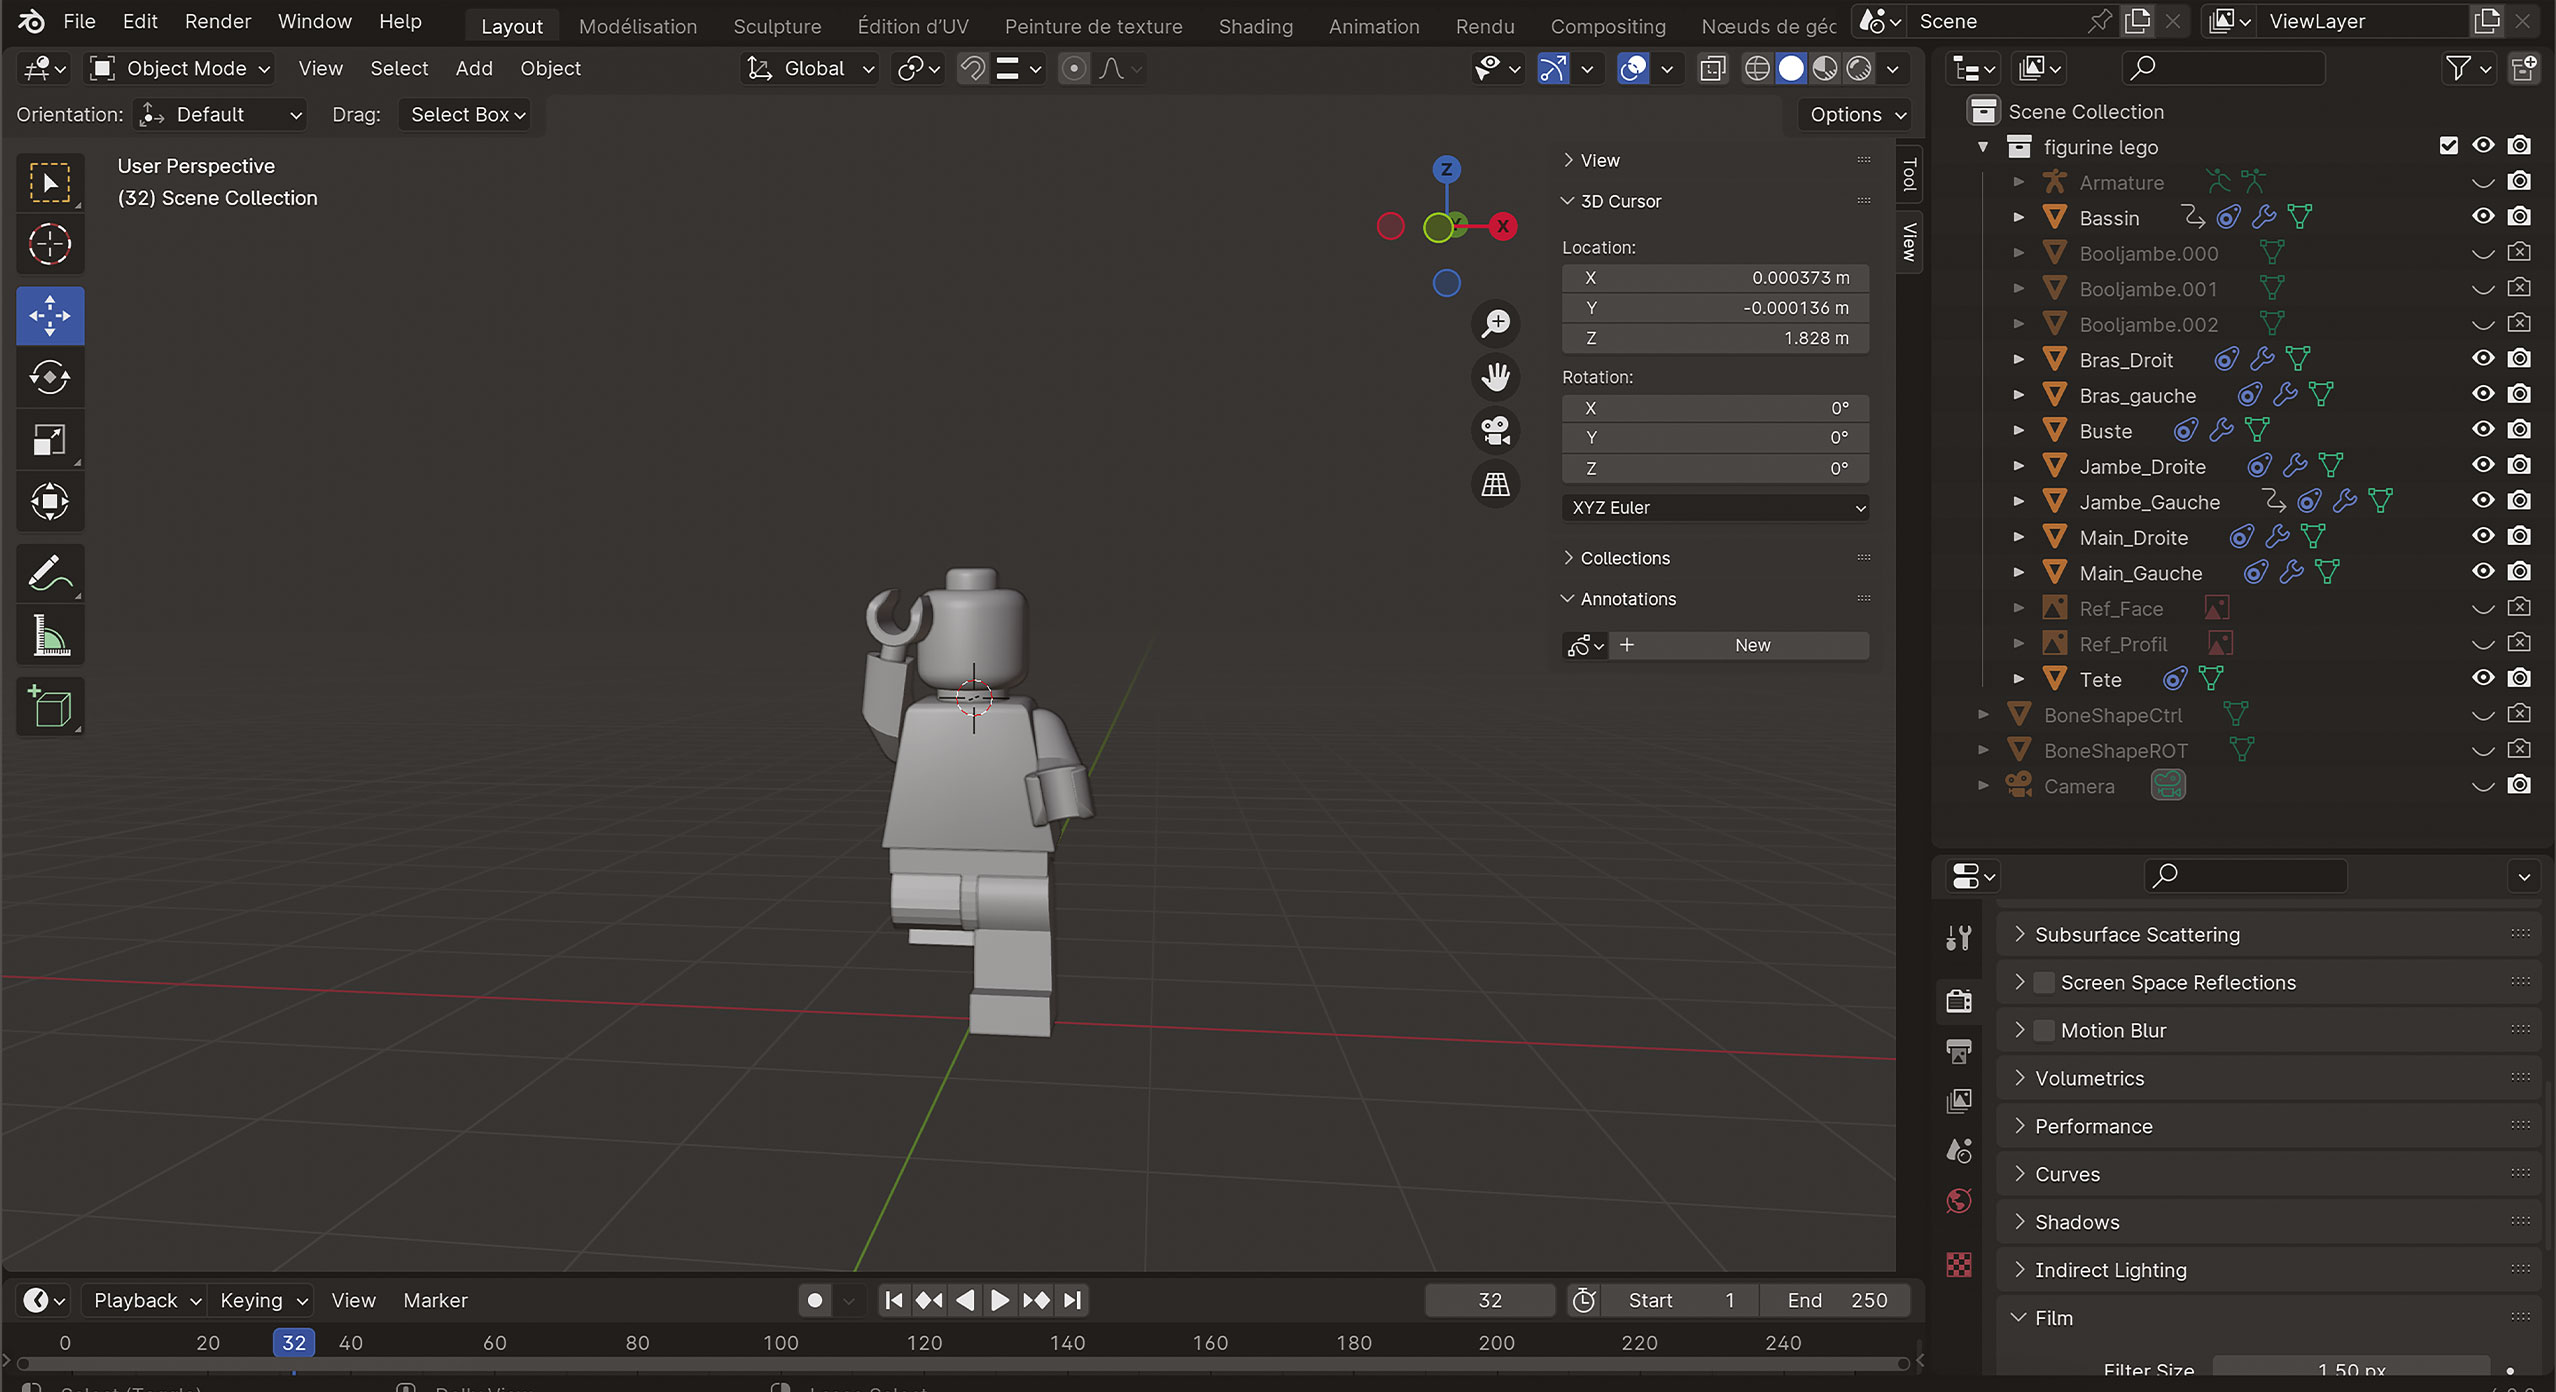Enable the Motion Blur checkbox
Screen dimensions: 2556x1392
click(2044, 1030)
